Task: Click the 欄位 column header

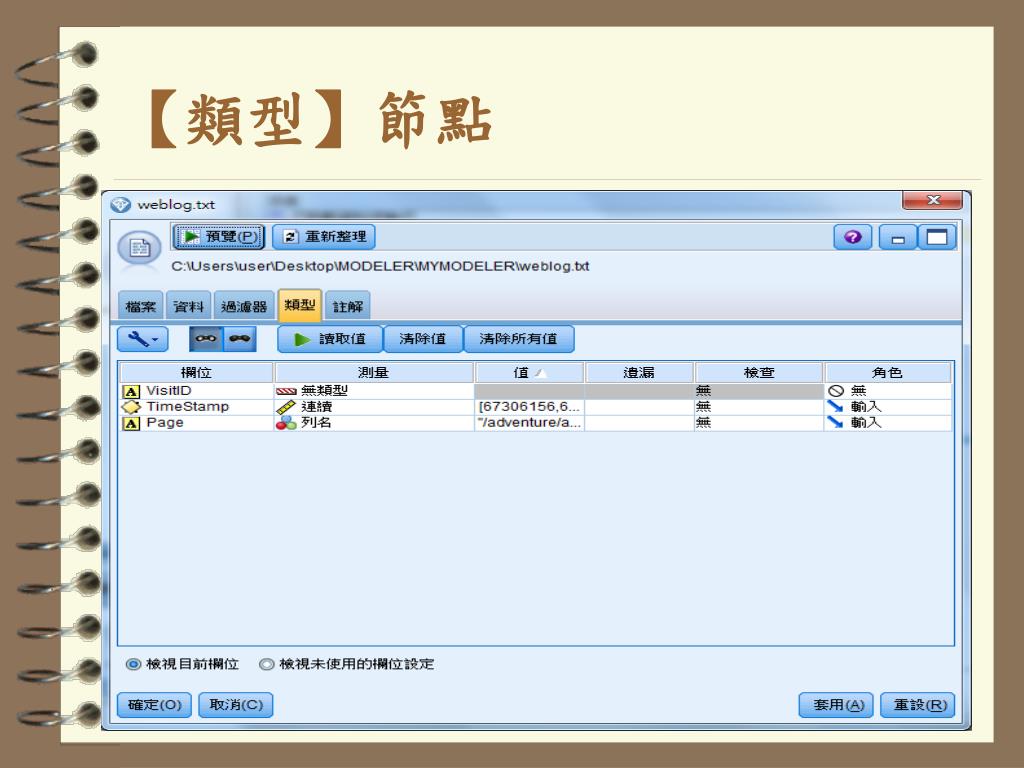Action: pos(196,372)
